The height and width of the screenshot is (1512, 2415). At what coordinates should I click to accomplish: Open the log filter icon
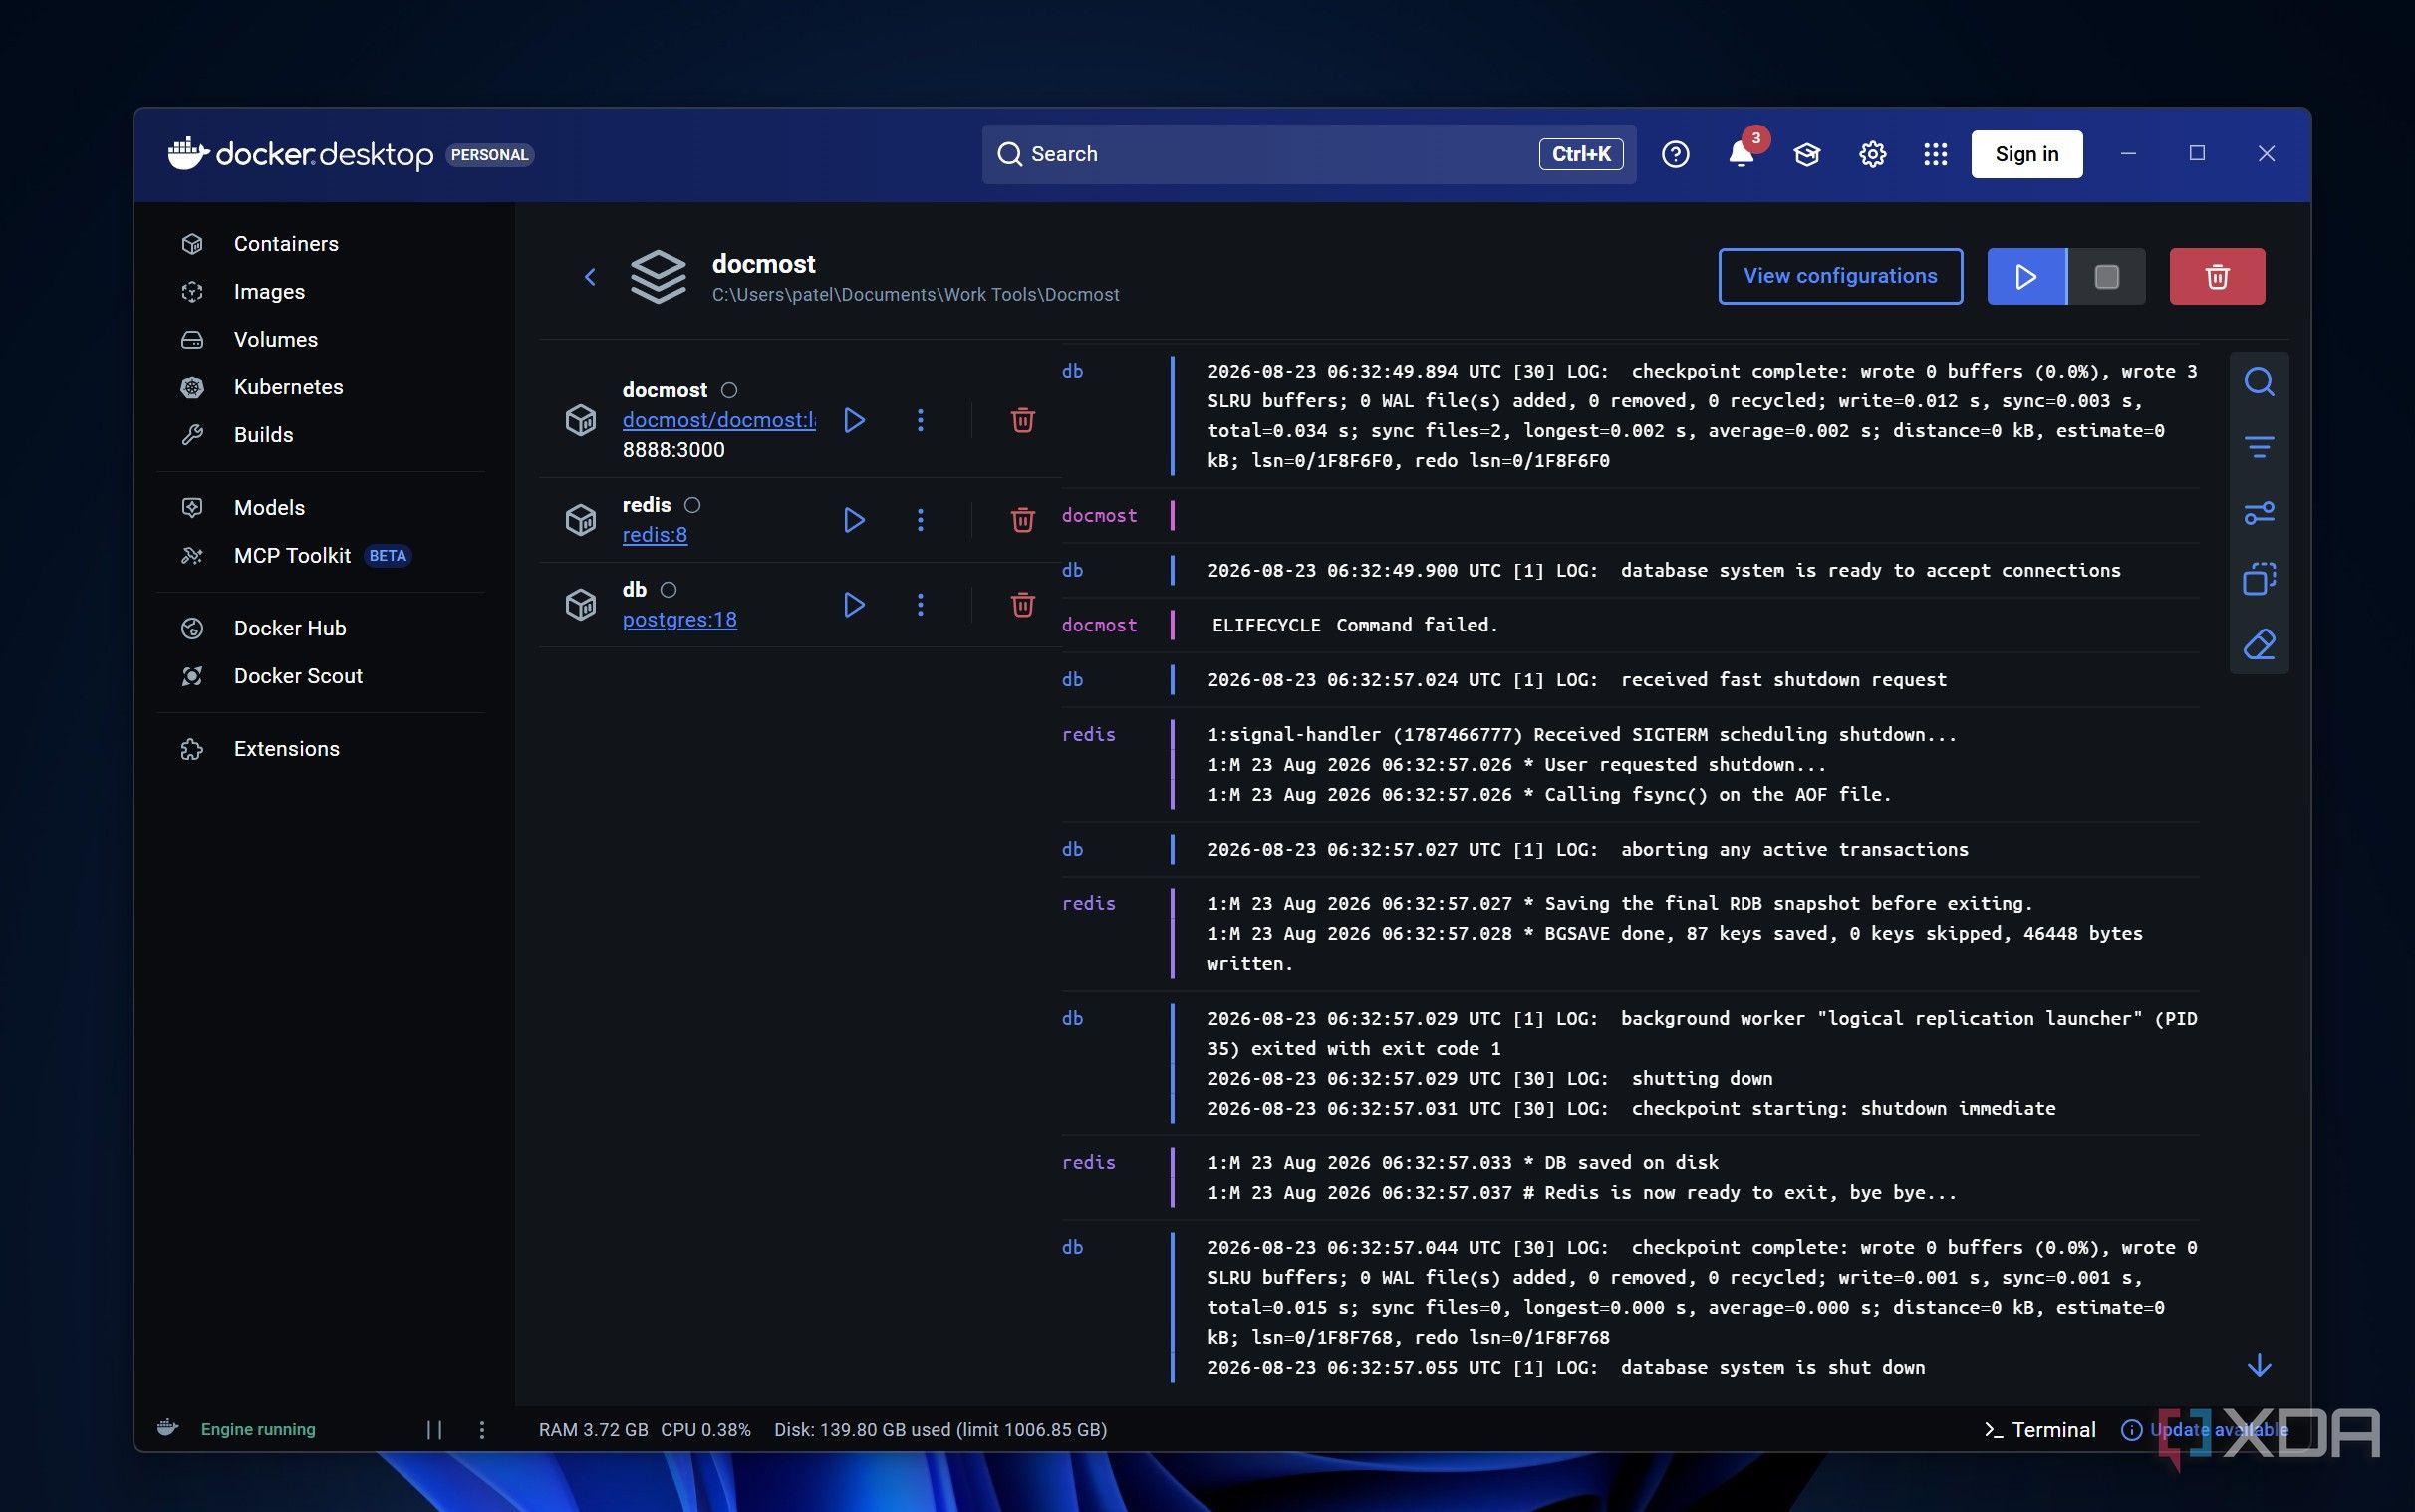(x=2259, y=447)
